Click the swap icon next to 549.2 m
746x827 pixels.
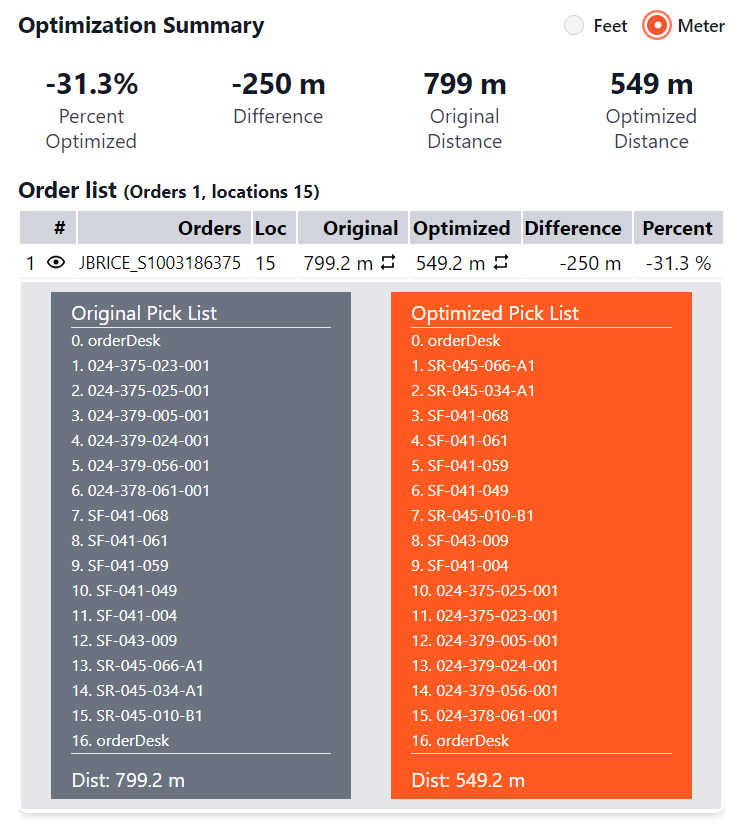click(501, 264)
